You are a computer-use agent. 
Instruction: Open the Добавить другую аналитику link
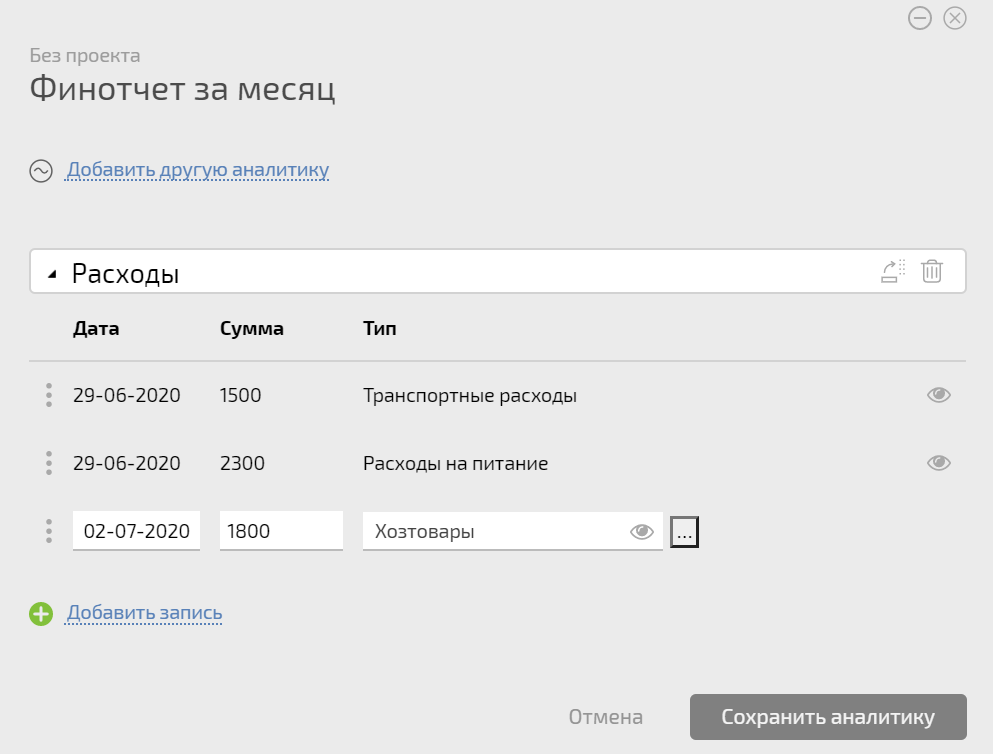coord(198,170)
